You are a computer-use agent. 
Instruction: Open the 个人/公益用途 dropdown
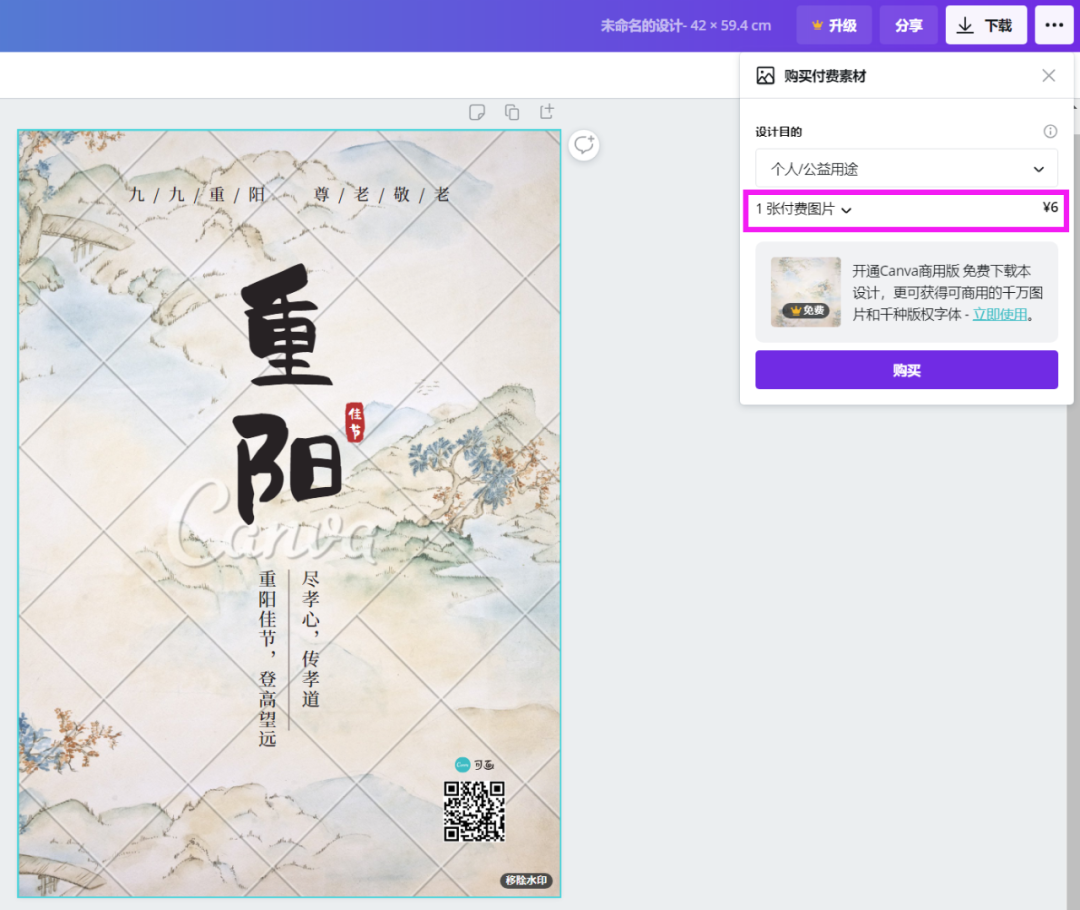pyautogui.click(x=906, y=169)
